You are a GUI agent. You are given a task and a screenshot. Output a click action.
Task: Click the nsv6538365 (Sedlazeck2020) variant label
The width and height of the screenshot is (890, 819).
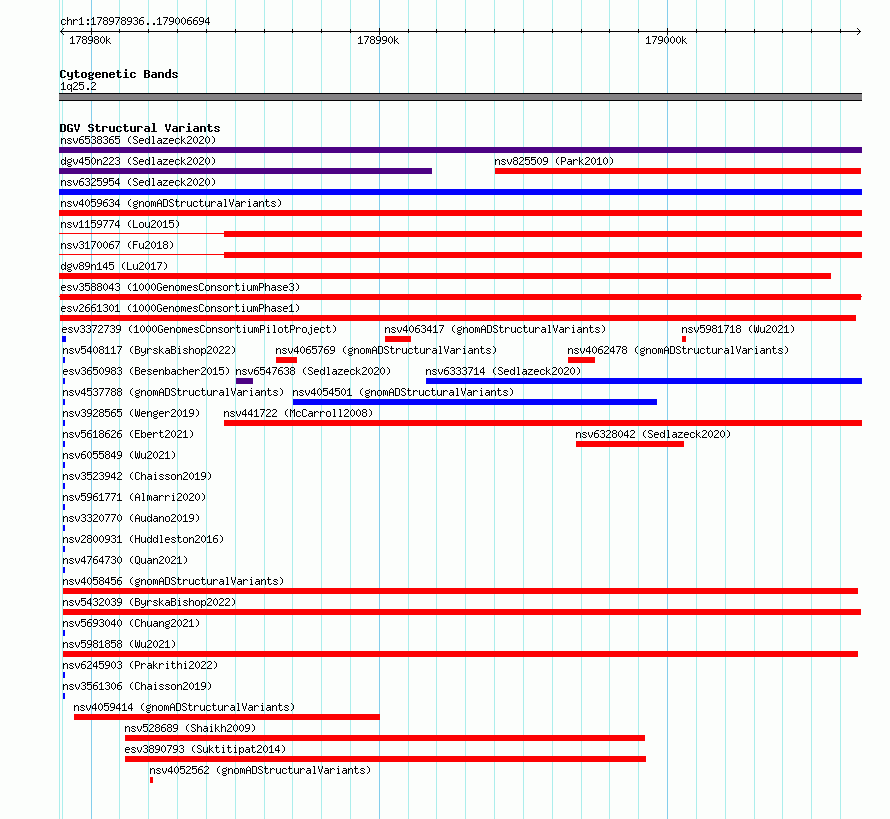click(x=138, y=140)
